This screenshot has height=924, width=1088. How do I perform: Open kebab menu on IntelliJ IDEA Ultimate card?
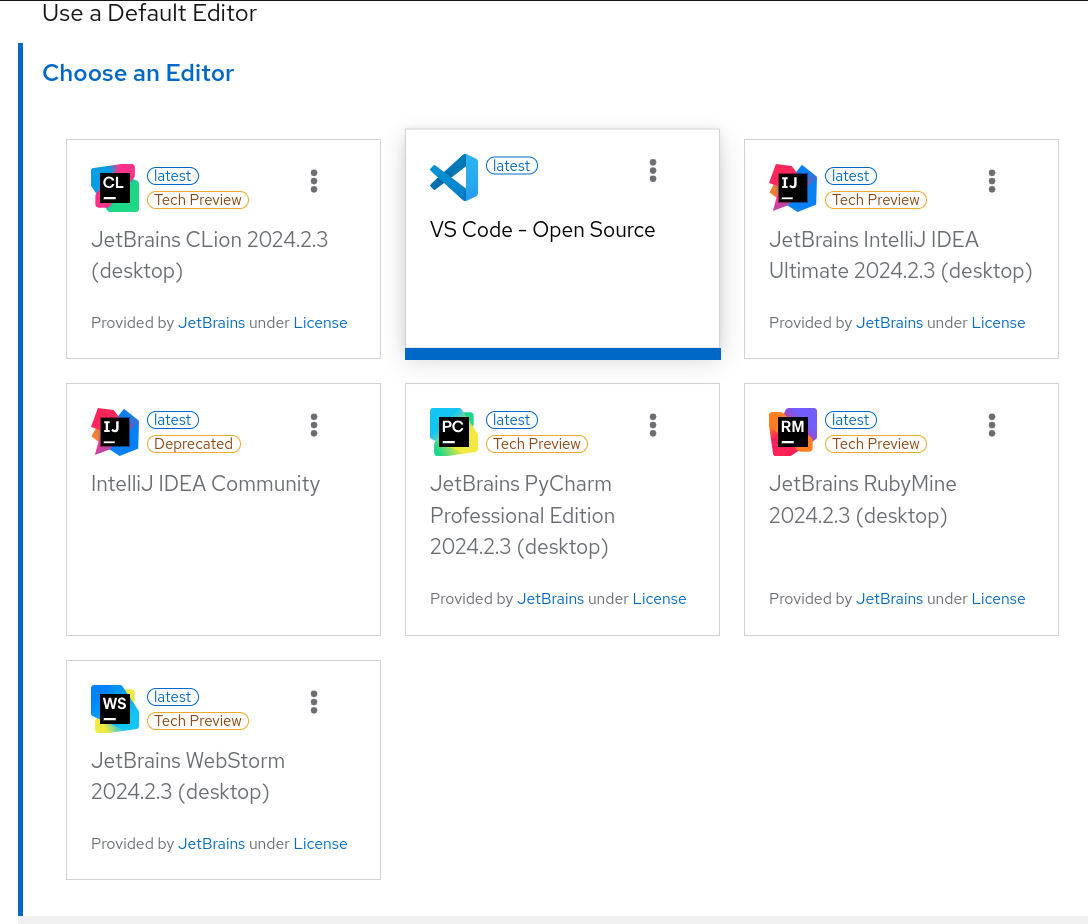click(x=992, y=181)
